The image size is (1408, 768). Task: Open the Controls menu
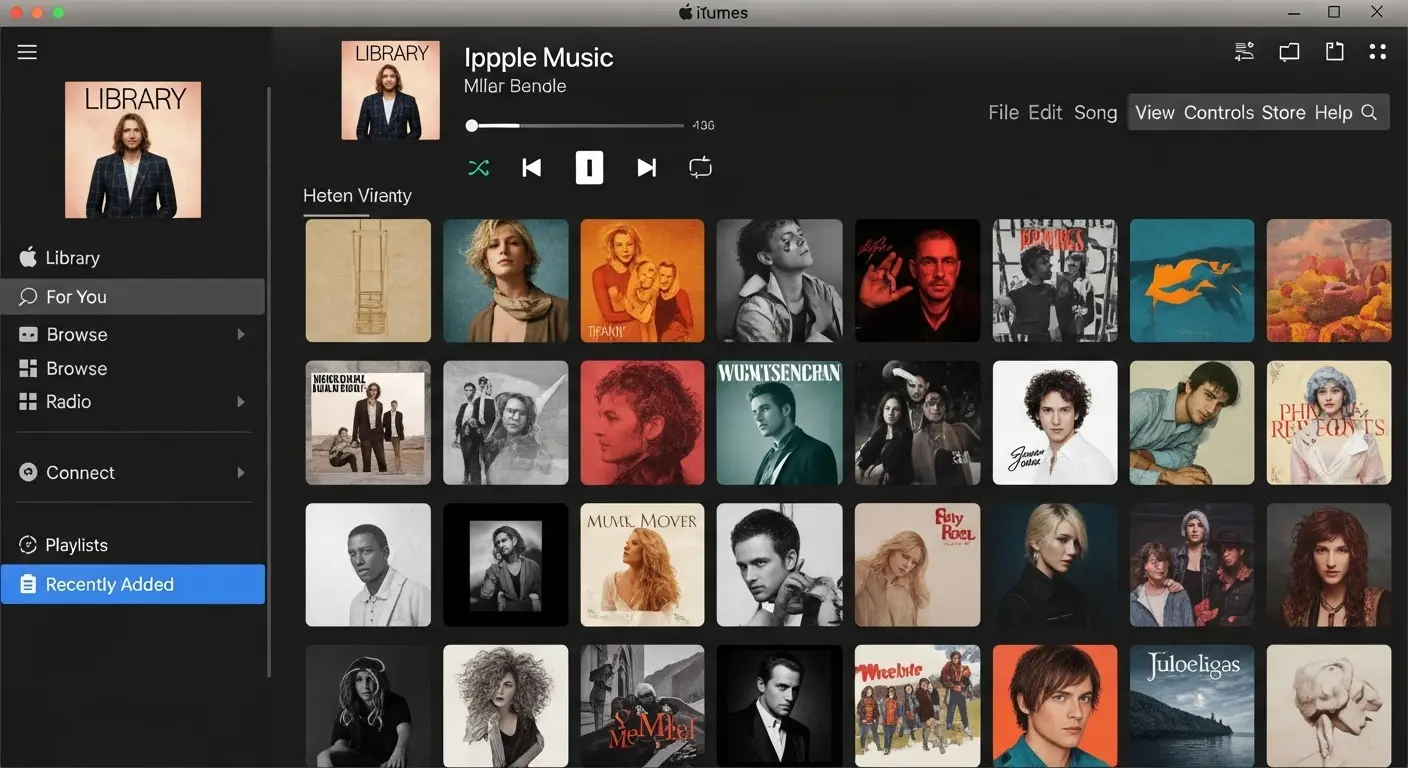click(x=1218, y=113)
